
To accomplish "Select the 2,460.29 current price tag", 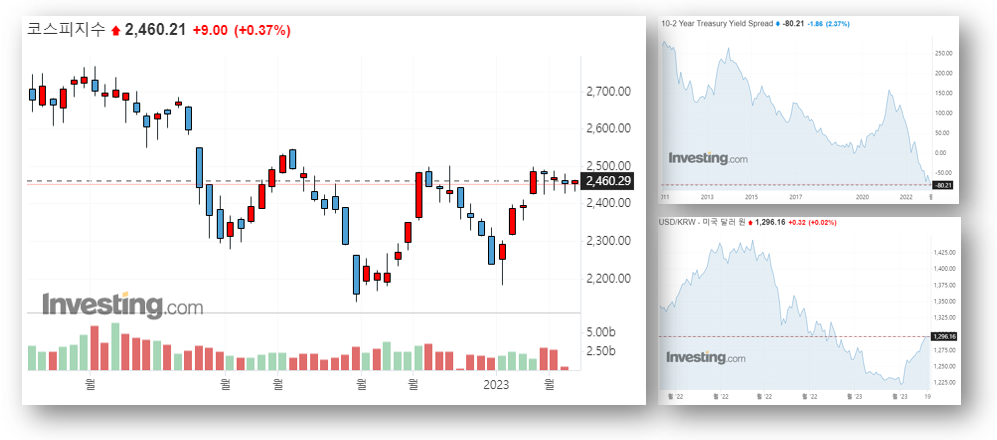I will click(x=607, y=181).
